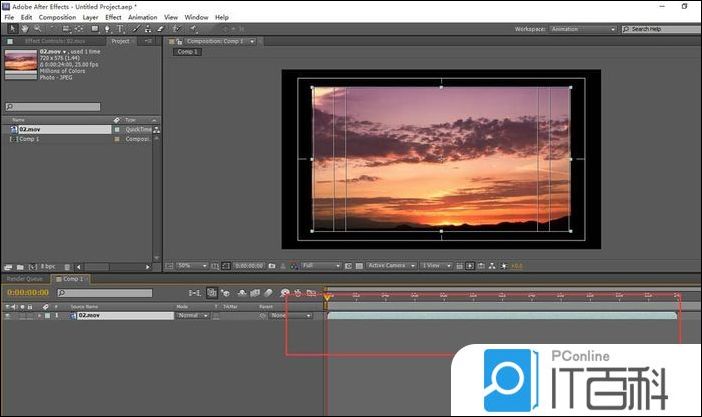
Task: Select the Zoom magnifier tool
Action: coord(37,29)
